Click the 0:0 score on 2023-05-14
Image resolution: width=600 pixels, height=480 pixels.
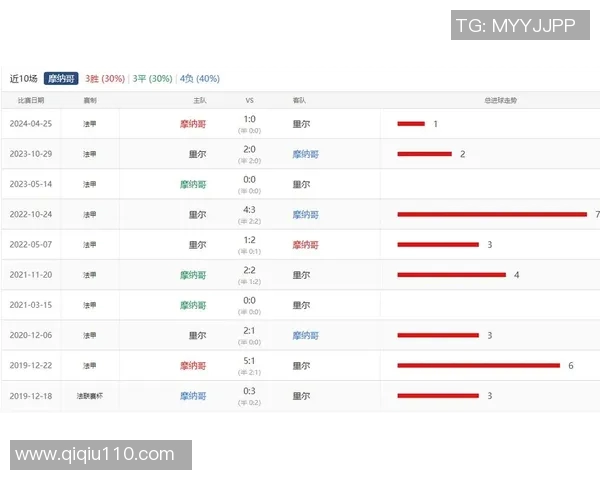click(249, 180)
